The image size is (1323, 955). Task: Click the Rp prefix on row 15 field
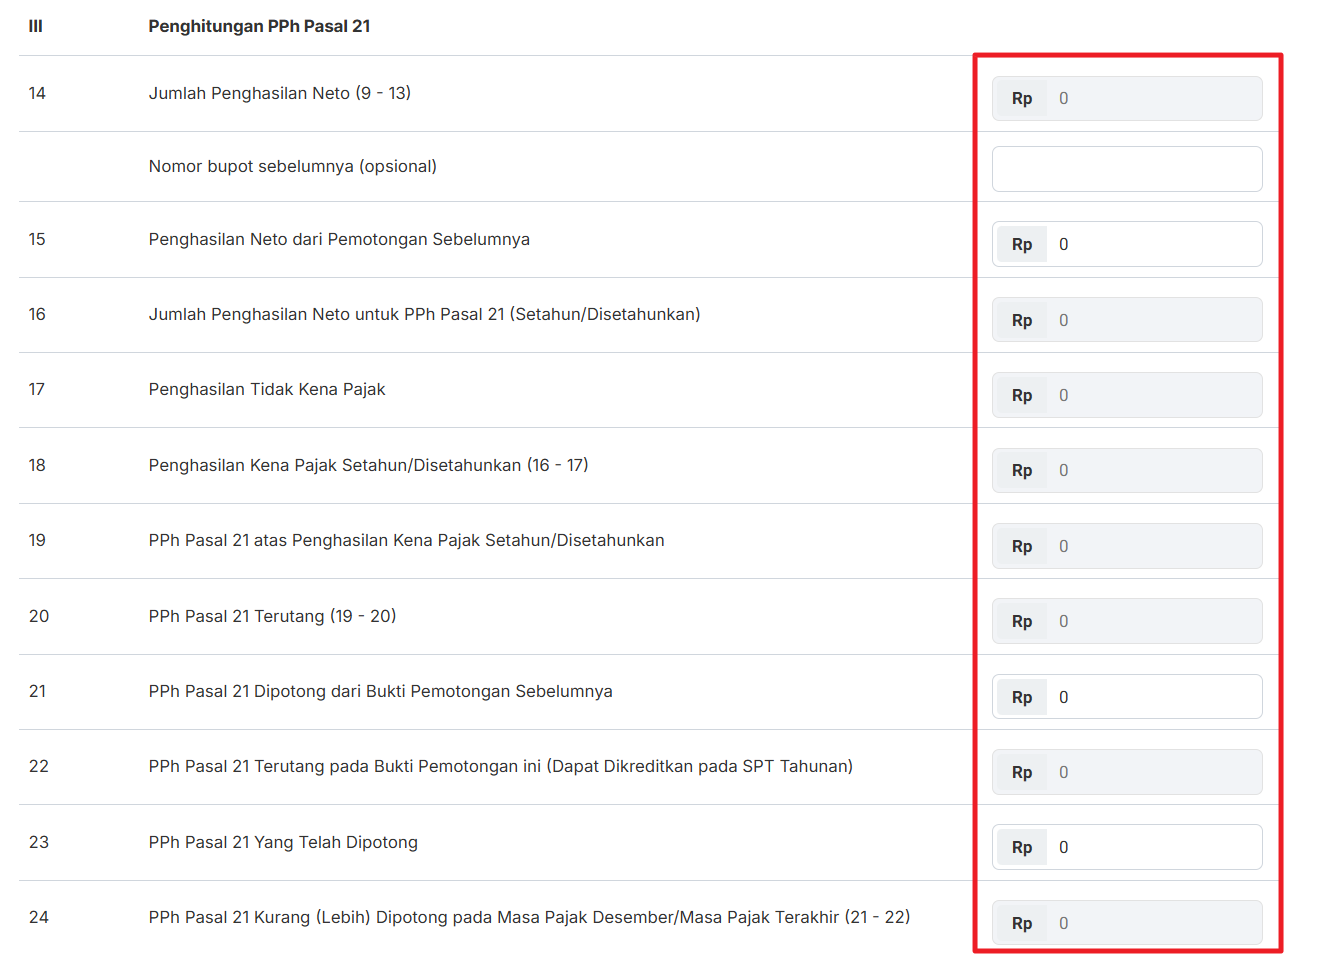click(x=1021, y=244)
